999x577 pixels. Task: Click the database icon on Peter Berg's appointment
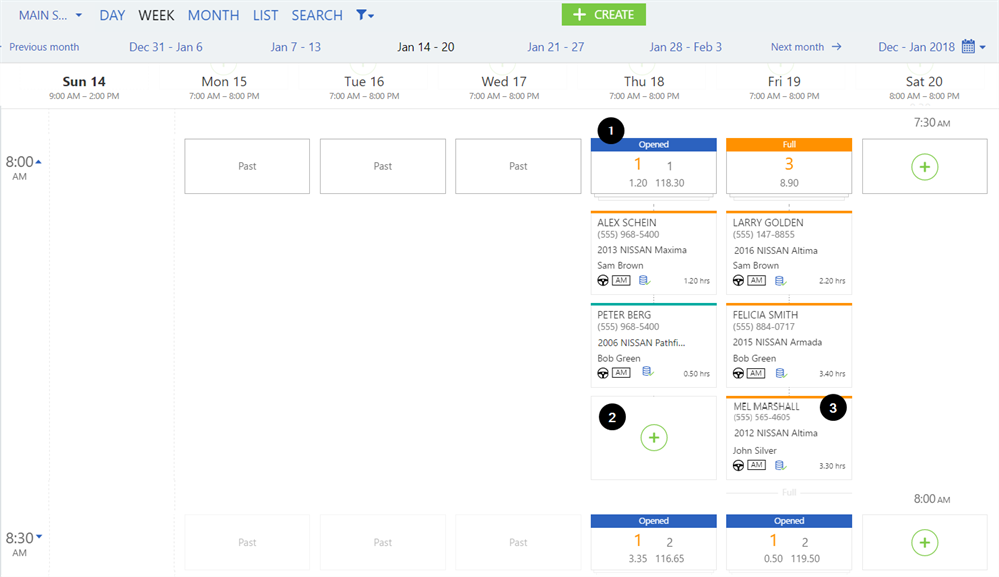click(x=647, y=372)
